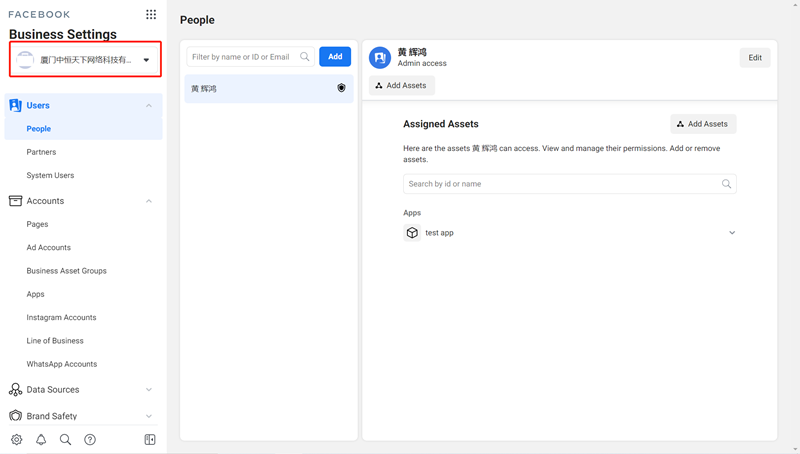Select Ad Accounts in the sidebar
This screenshot has height=454, width=800.
point(48,248)
